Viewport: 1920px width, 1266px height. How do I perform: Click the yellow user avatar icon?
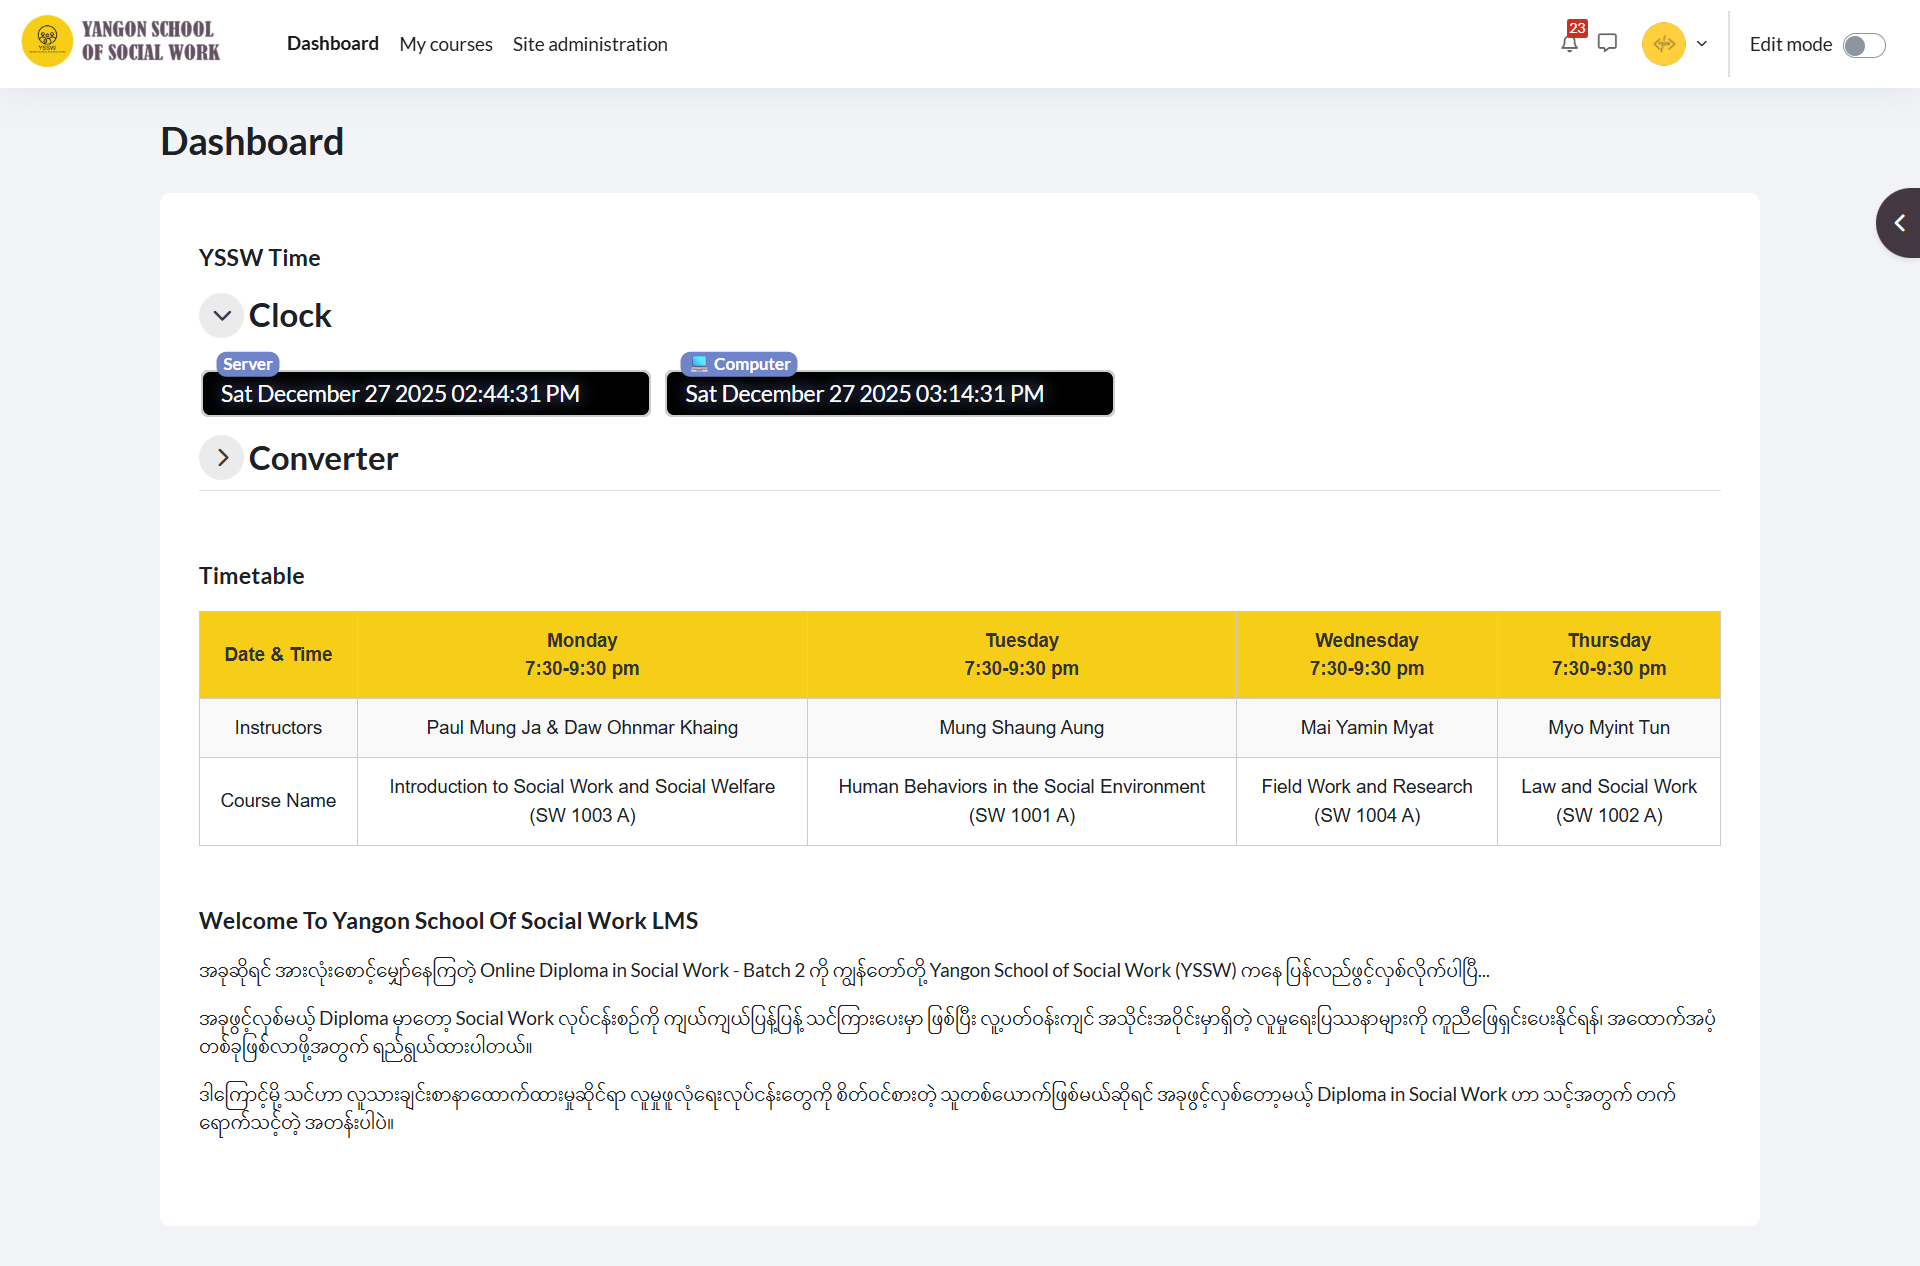pos(1663,44)
